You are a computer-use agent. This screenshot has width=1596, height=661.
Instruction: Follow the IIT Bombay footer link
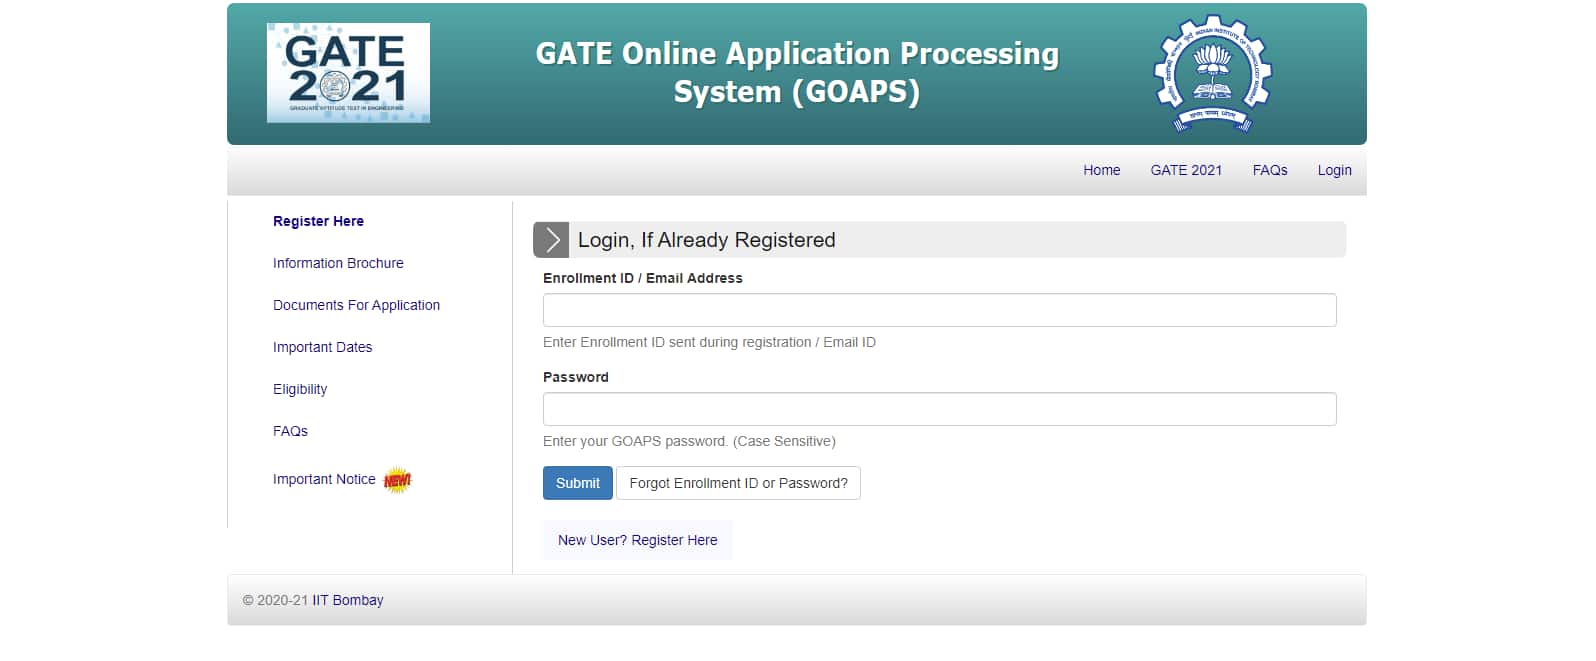(348, 600)
